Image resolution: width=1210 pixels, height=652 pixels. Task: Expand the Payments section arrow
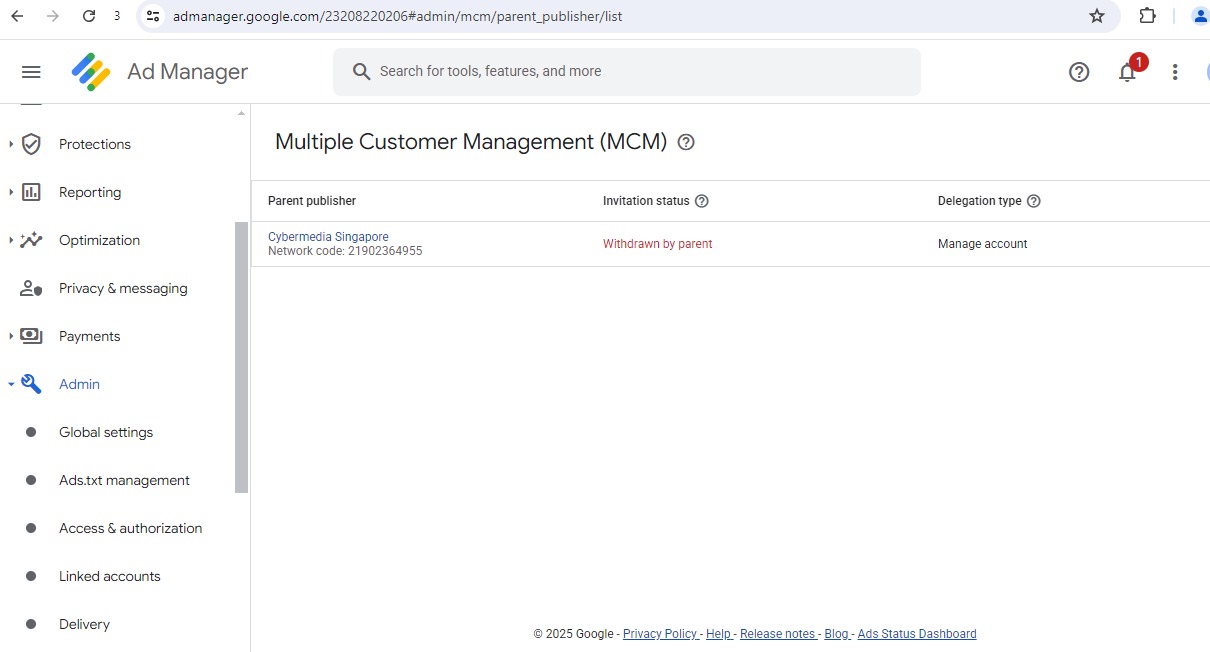pos(11,336)
